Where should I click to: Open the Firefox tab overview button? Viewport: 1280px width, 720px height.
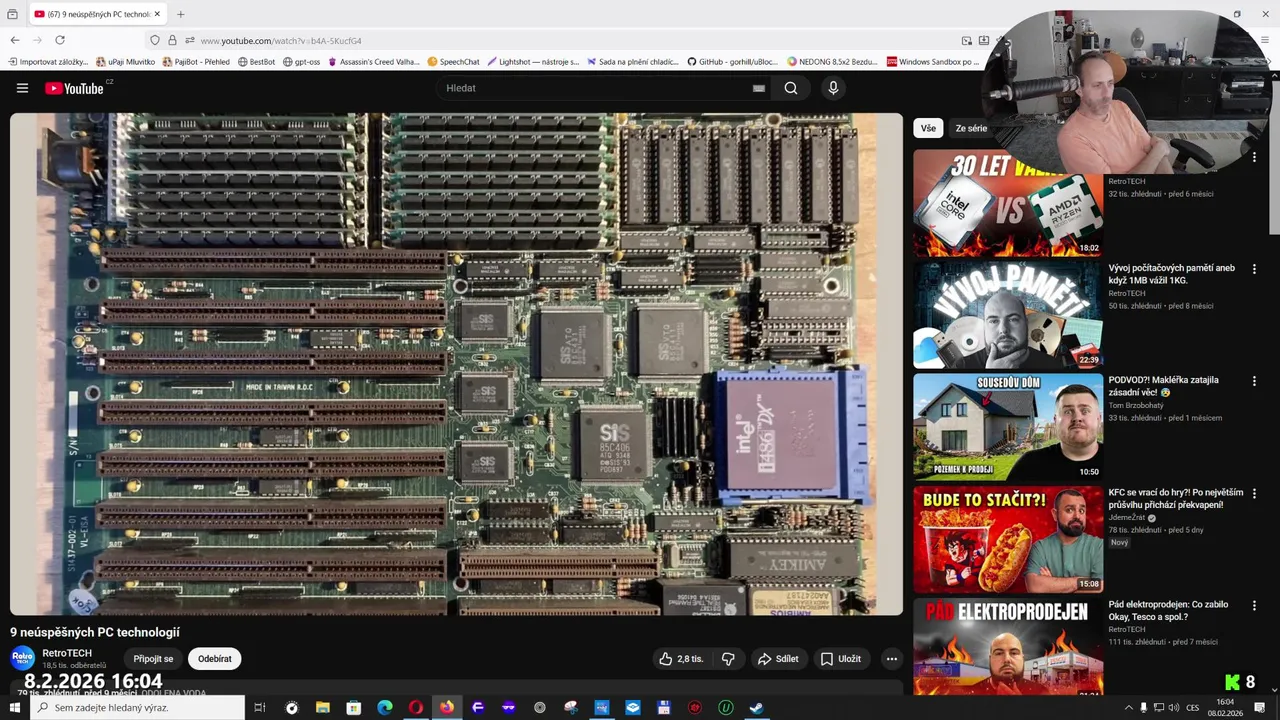[12, 14]
